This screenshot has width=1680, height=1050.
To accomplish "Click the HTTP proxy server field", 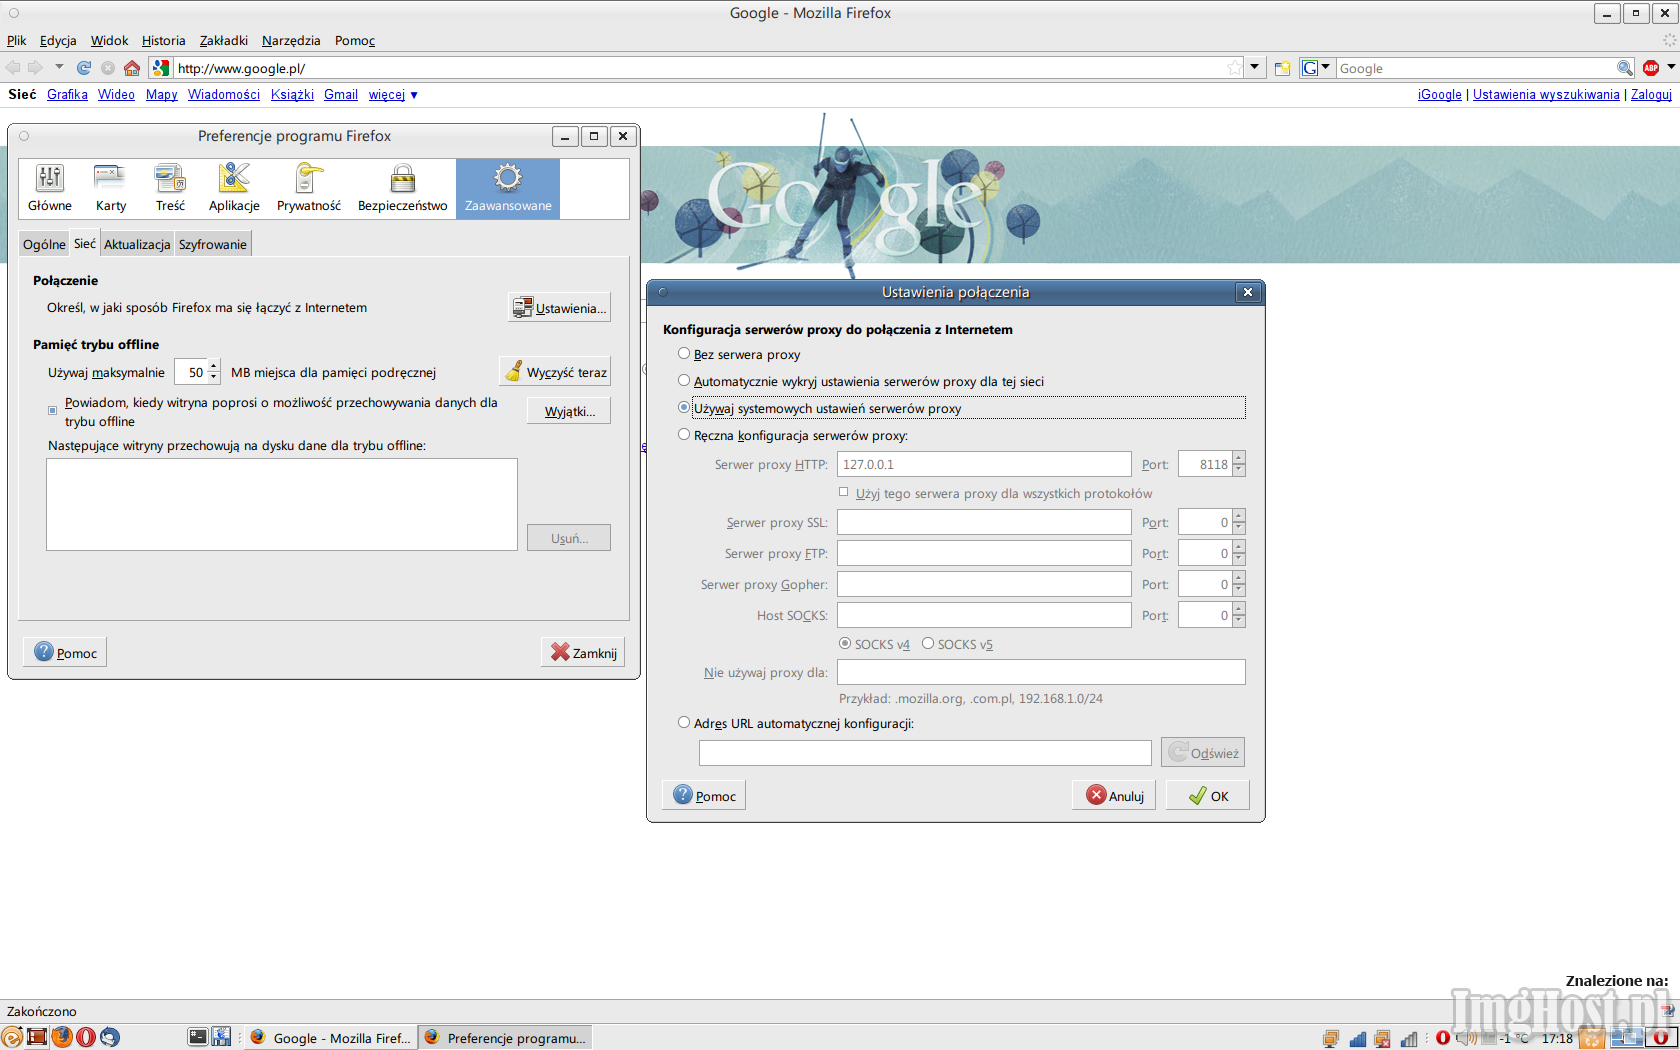I will point(984,464).
